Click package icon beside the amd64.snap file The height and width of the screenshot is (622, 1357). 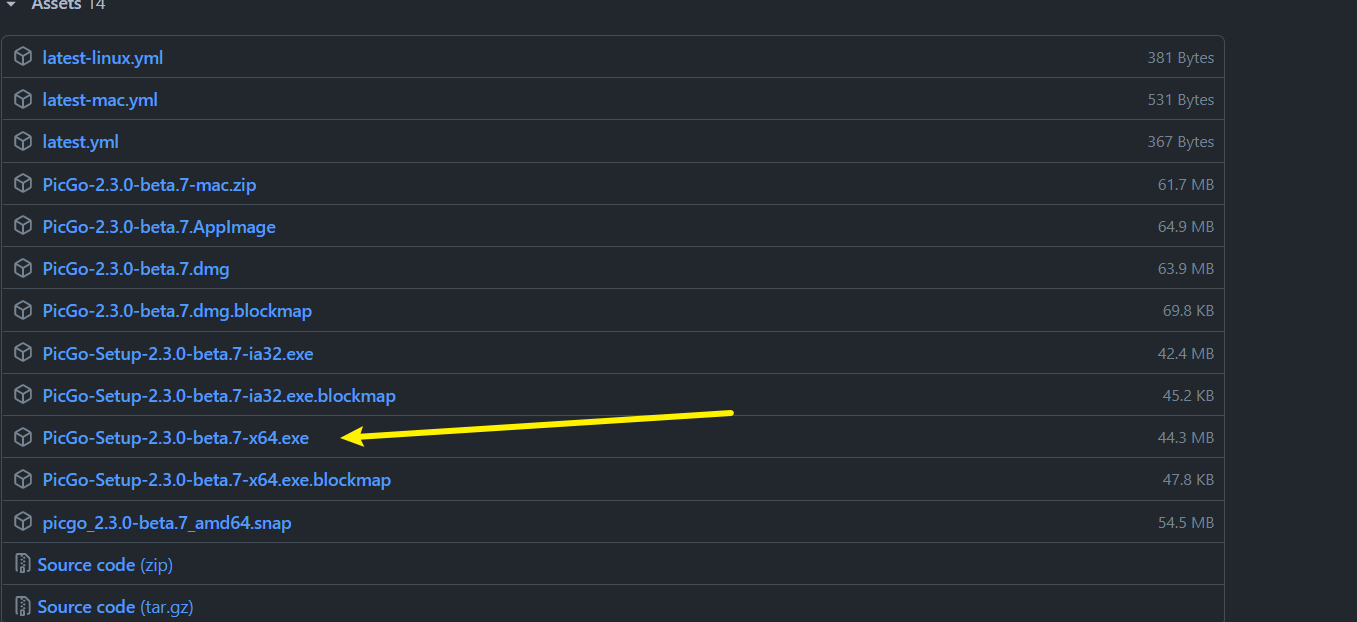[x=23, y=522]
